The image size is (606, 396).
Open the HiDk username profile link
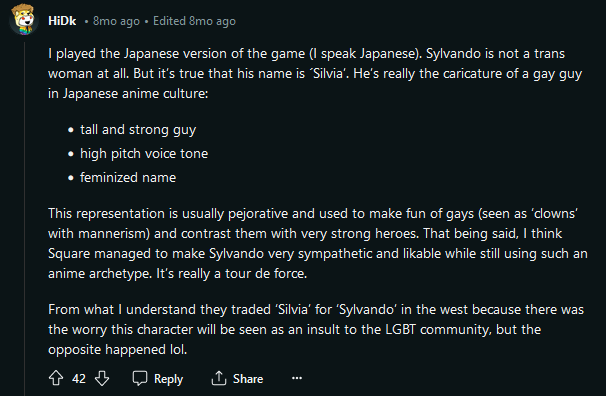click(62, 21)
